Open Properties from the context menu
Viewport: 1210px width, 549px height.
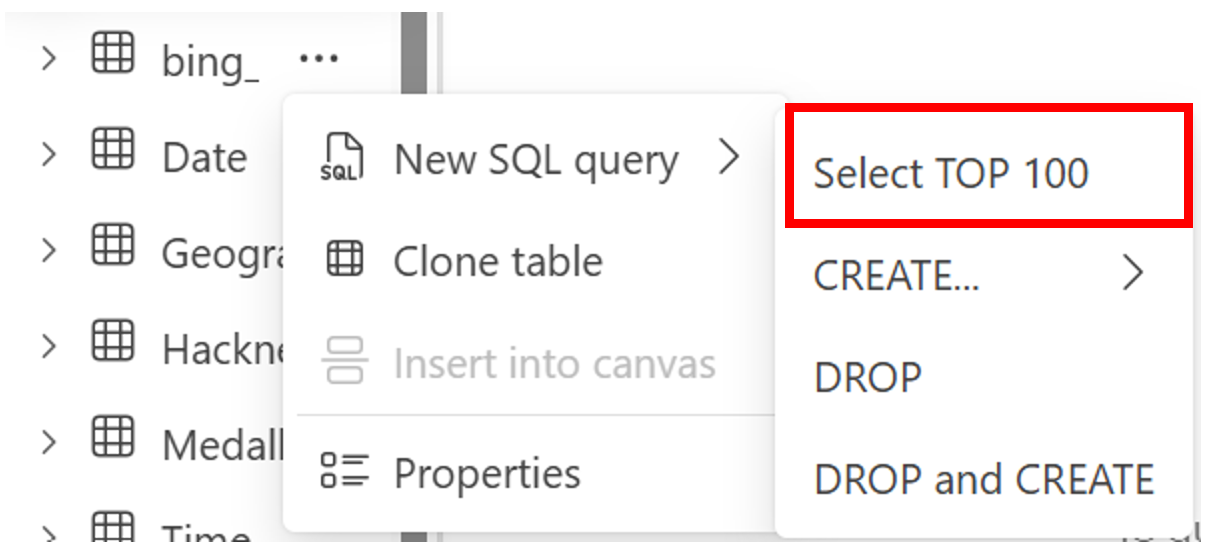tap(487, 472)
